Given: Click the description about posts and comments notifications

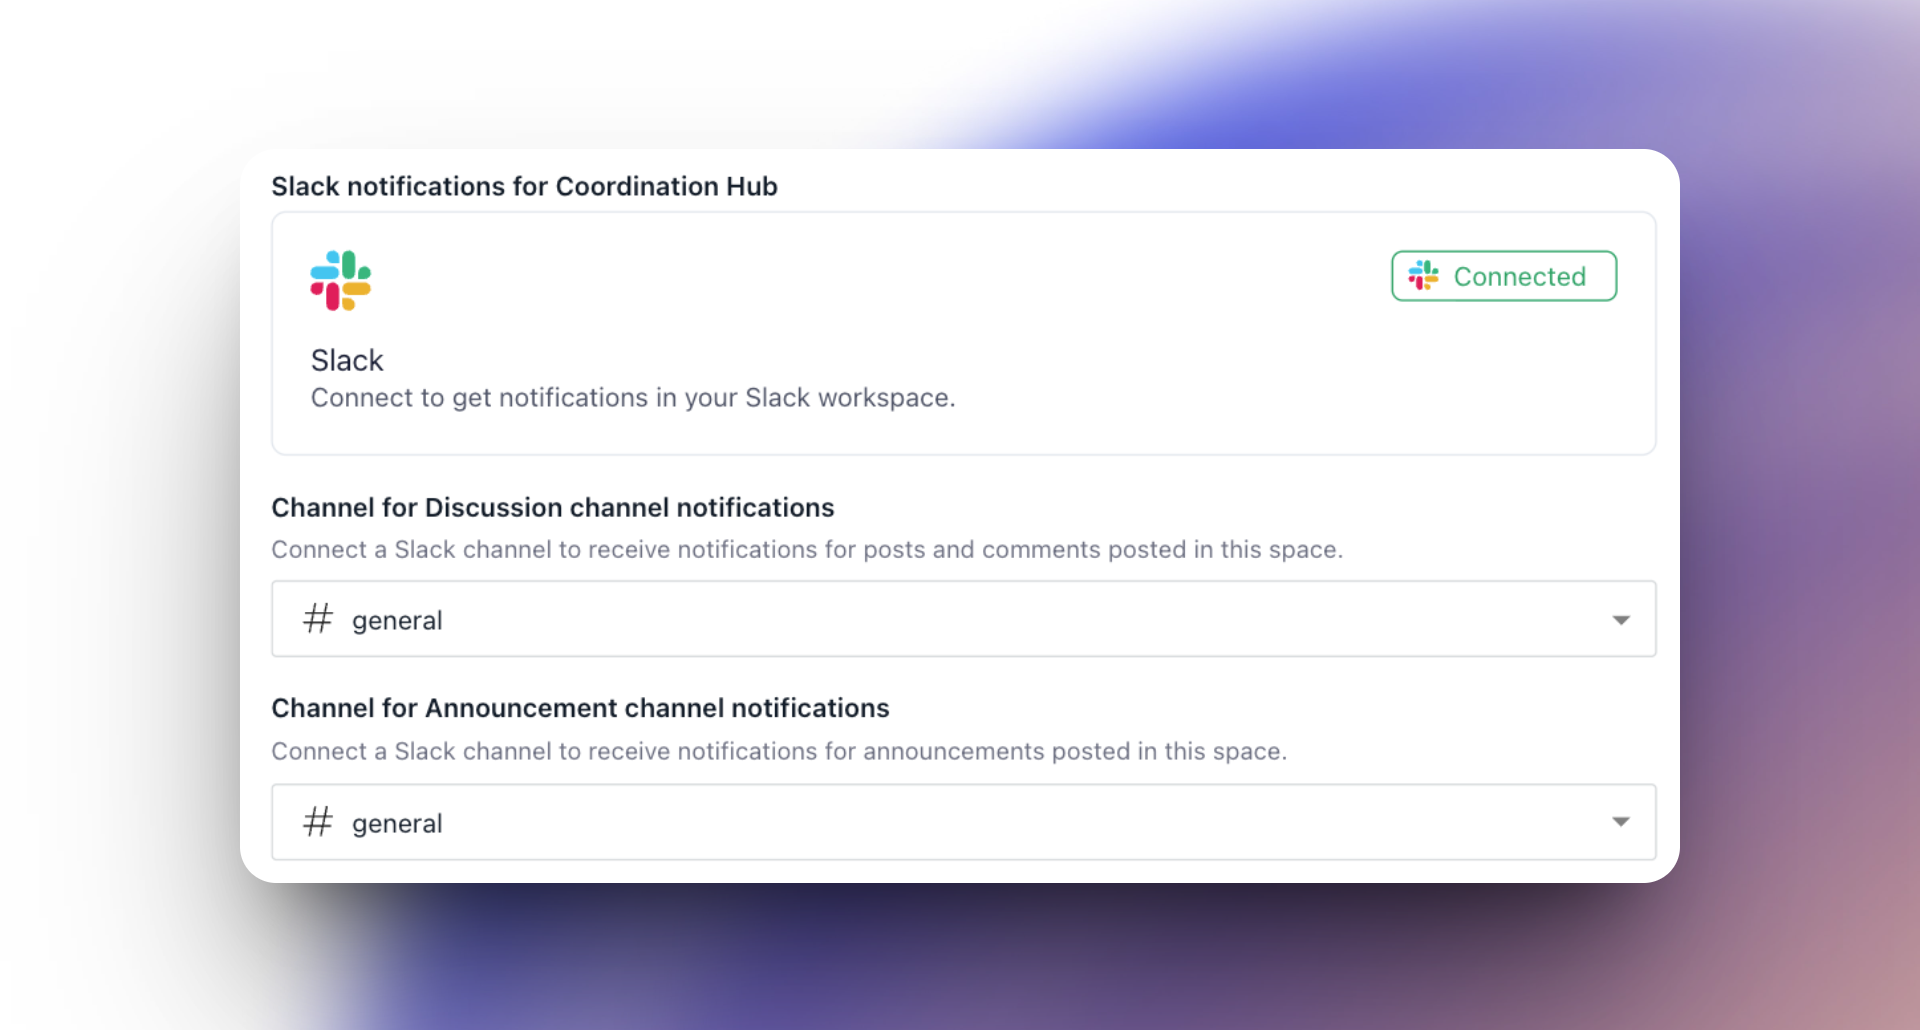Looking at the screenshot, I should [x=807, y=550].
